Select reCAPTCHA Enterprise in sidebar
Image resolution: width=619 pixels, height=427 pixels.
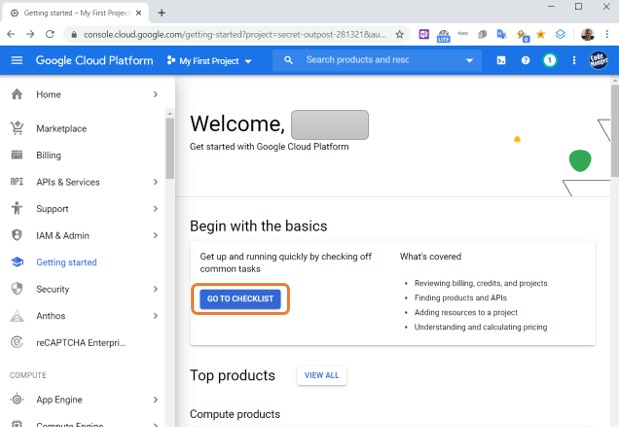coord(81,343)
